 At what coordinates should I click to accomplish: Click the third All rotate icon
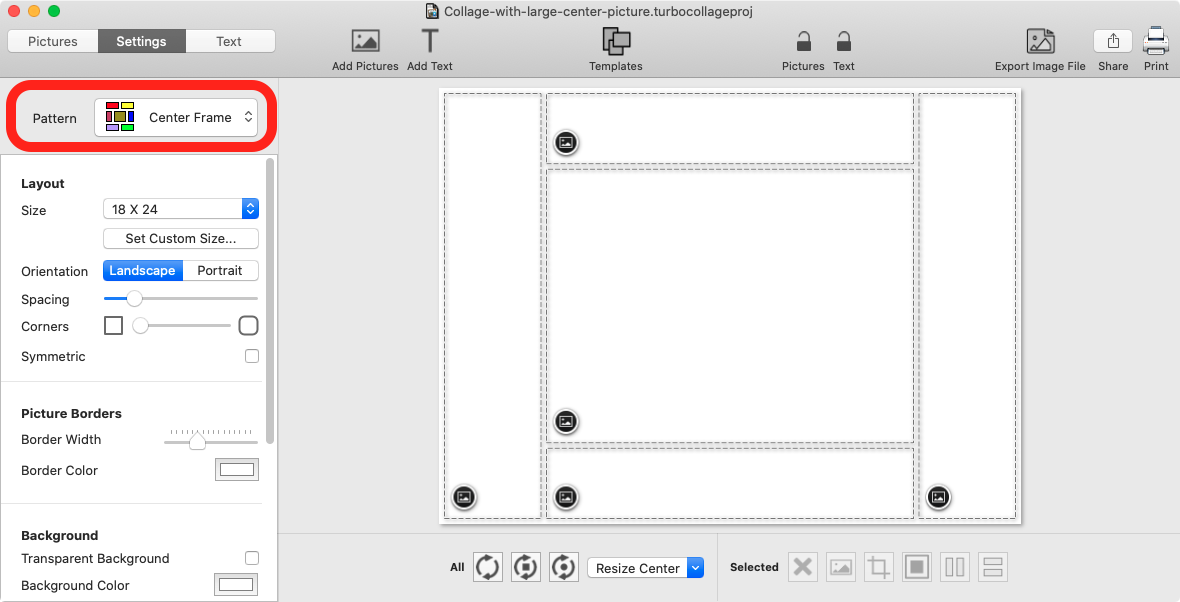point(563,567)
